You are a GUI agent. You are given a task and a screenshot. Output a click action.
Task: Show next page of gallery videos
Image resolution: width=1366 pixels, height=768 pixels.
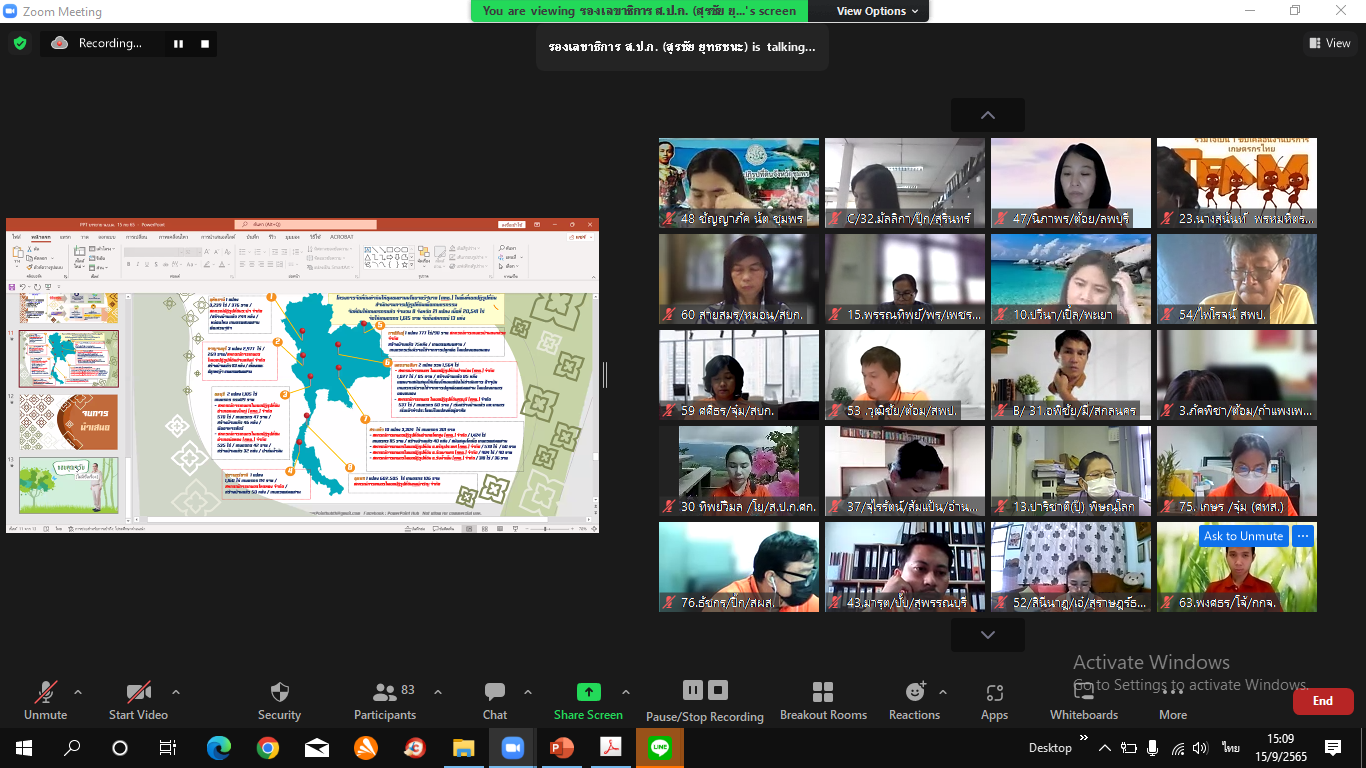[x=988, y=635]
